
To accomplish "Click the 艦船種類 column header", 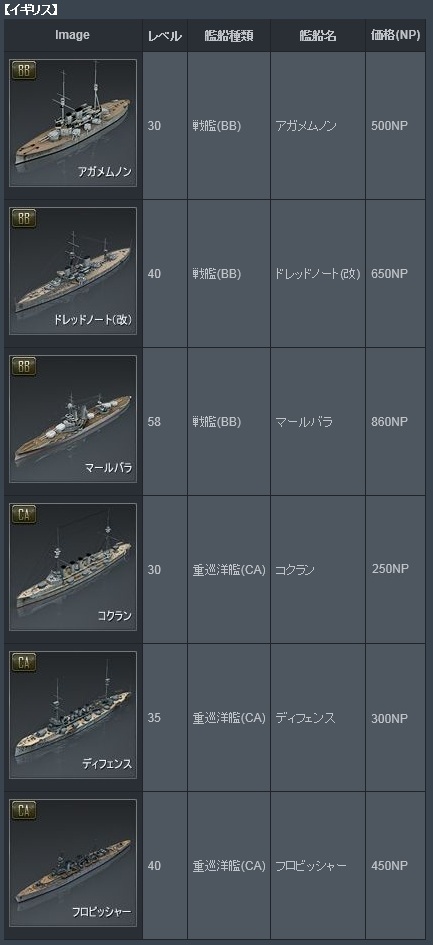I will click(x=229, y=36).
